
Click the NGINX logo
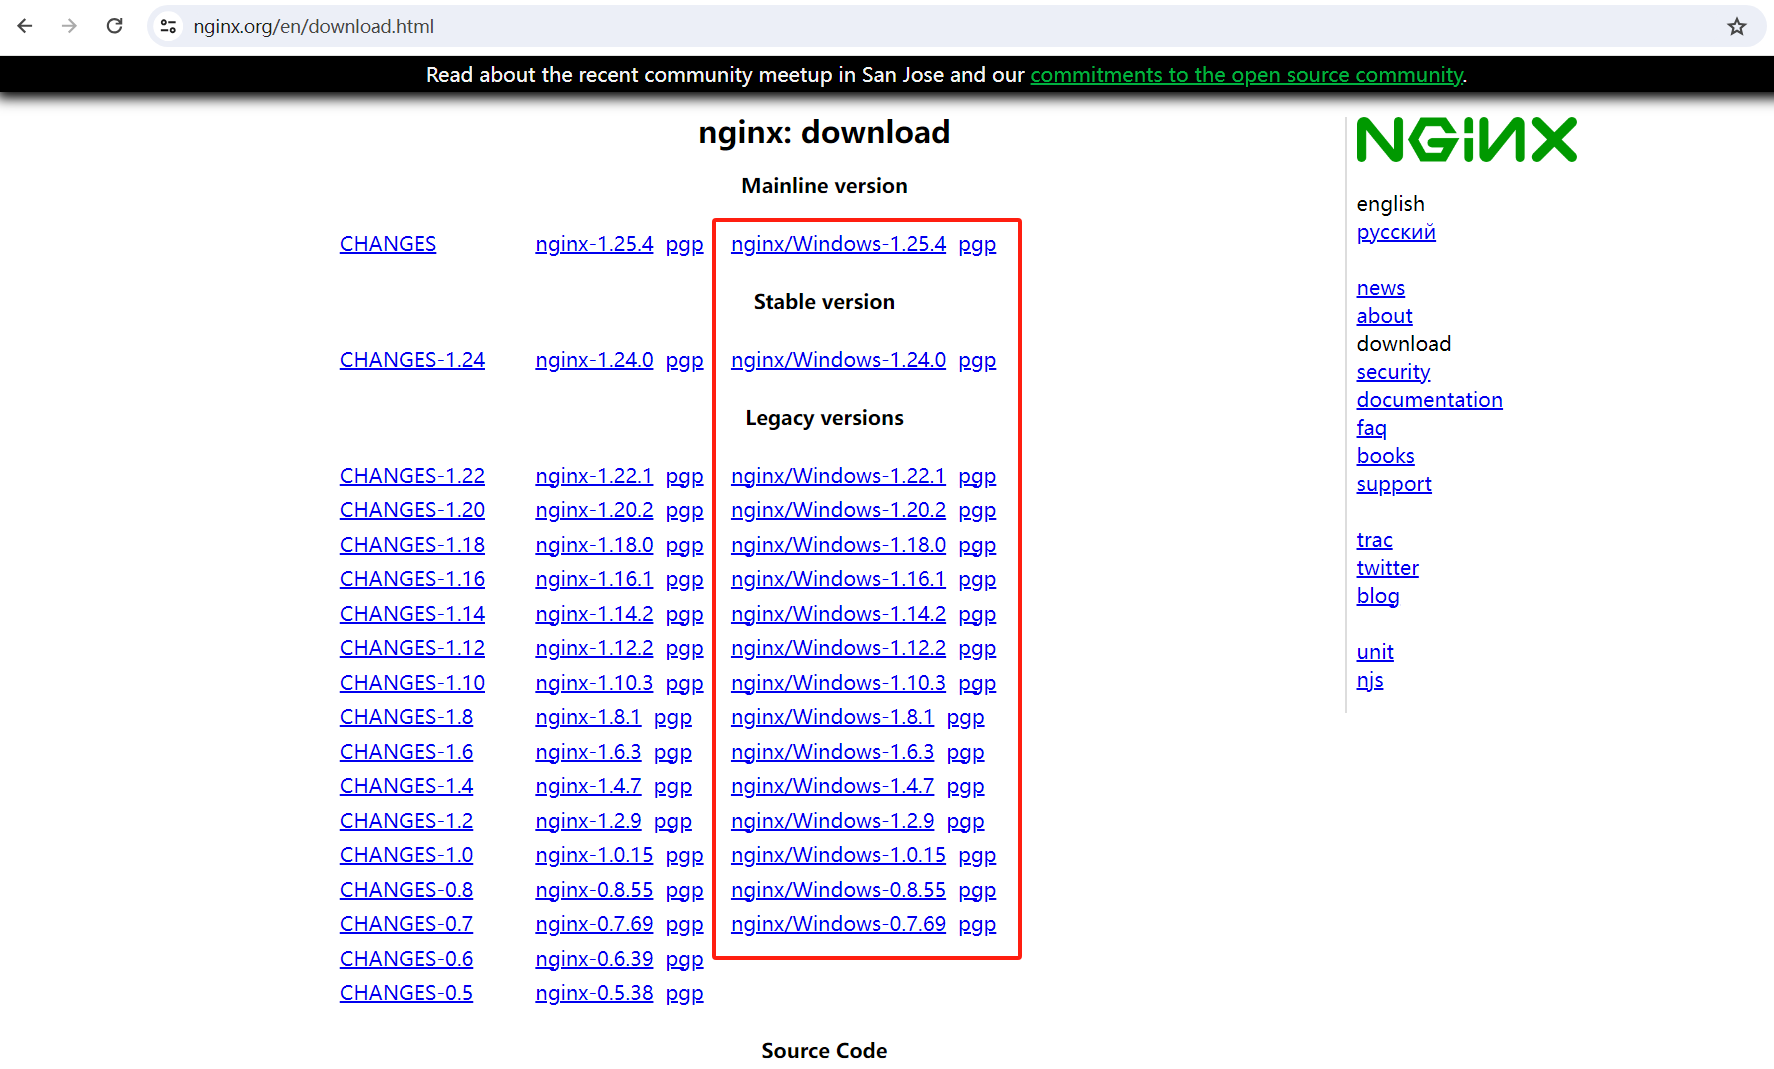coord(1466,140)
